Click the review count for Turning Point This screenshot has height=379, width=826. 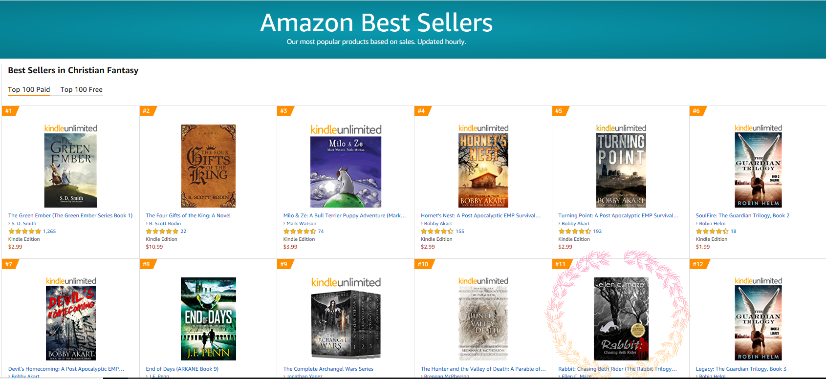[597, 231]
